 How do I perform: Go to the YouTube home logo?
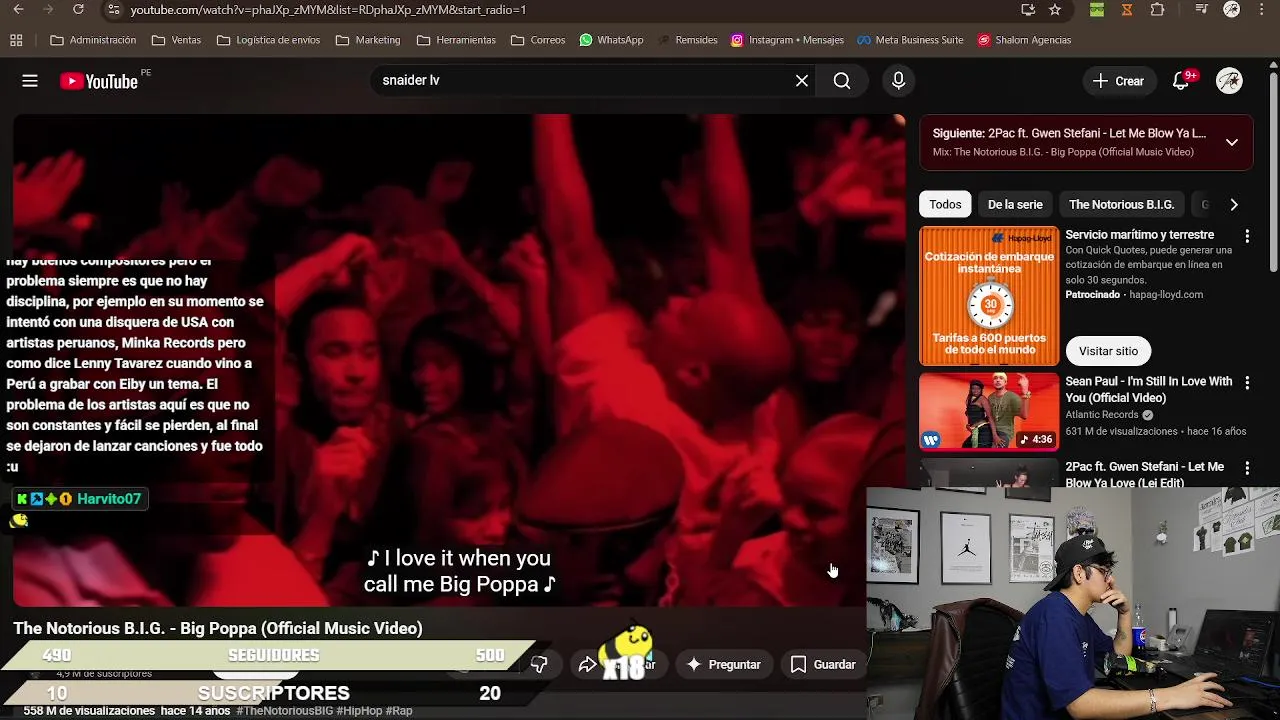click(99, 82)
